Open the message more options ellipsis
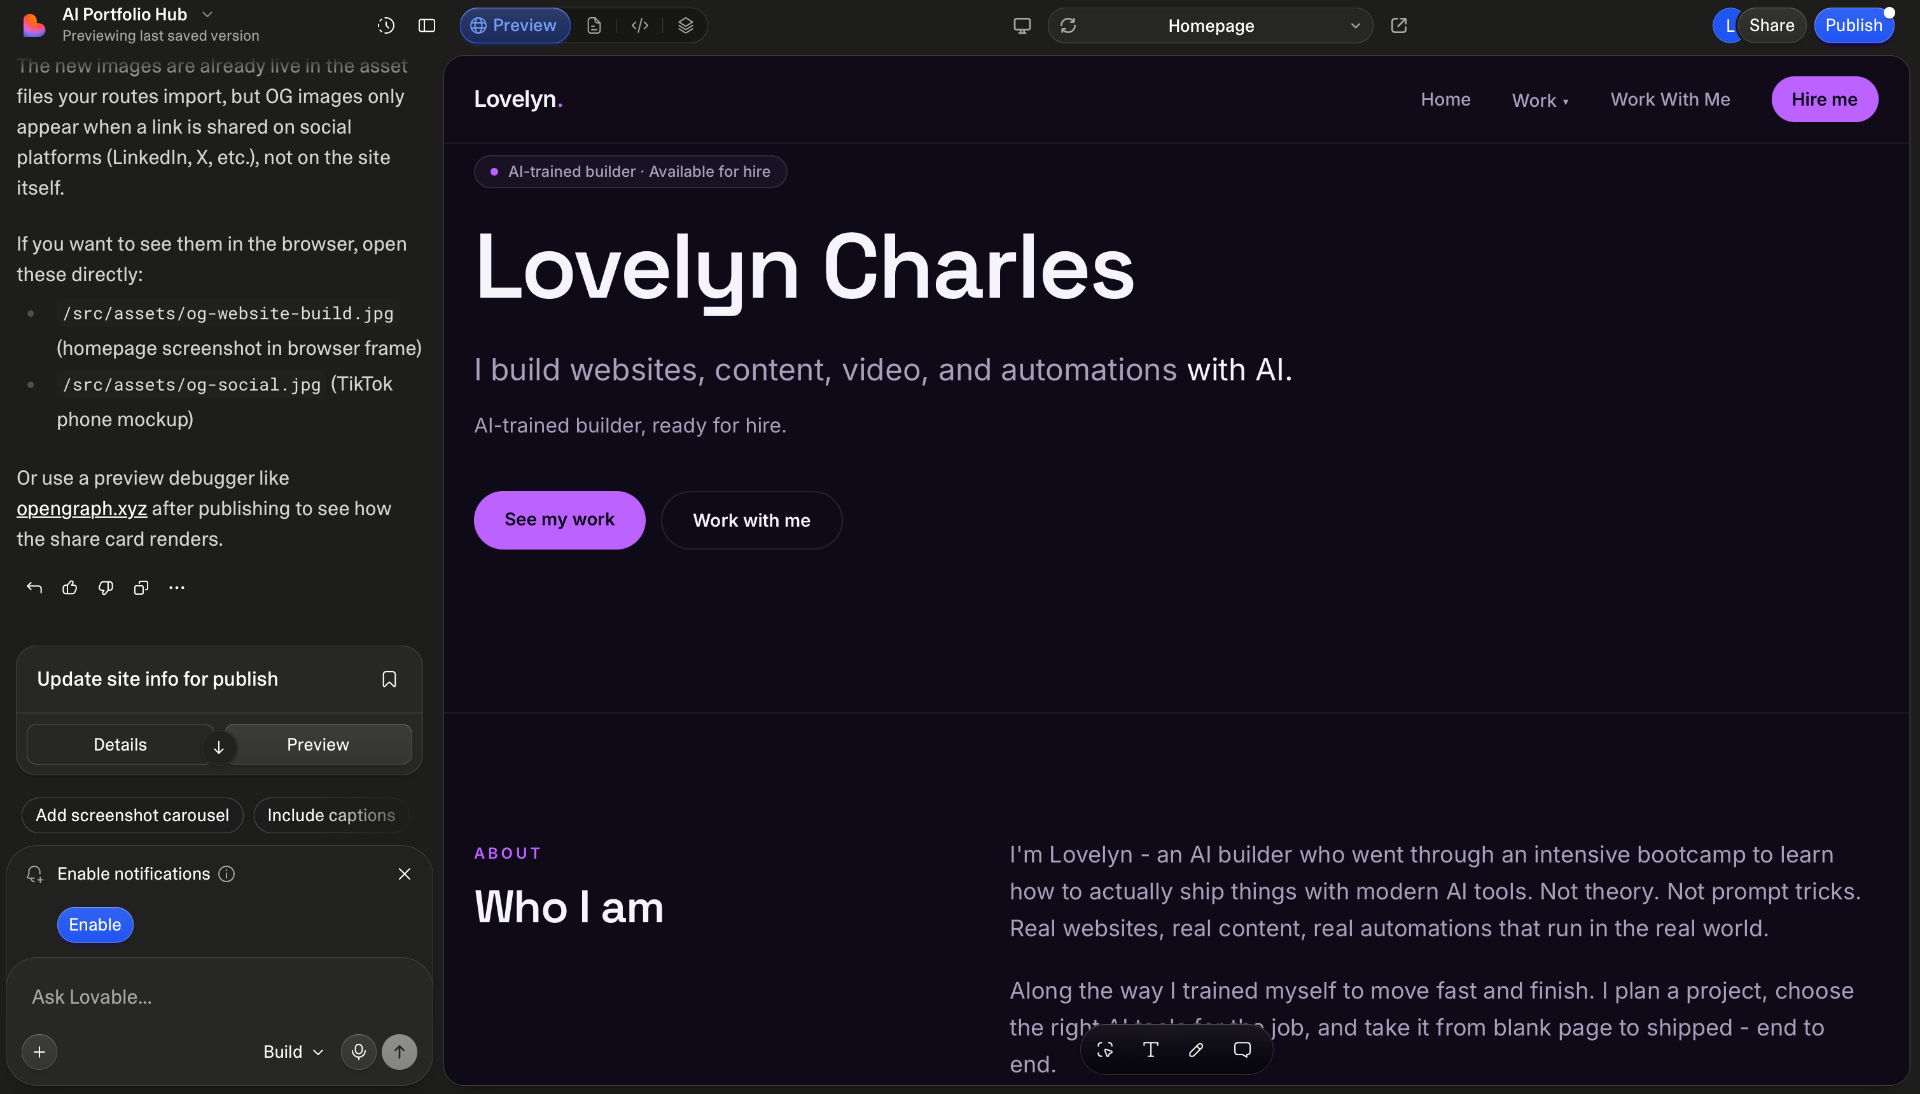This screenshot has height=1094, width=1920. point(177,588)
